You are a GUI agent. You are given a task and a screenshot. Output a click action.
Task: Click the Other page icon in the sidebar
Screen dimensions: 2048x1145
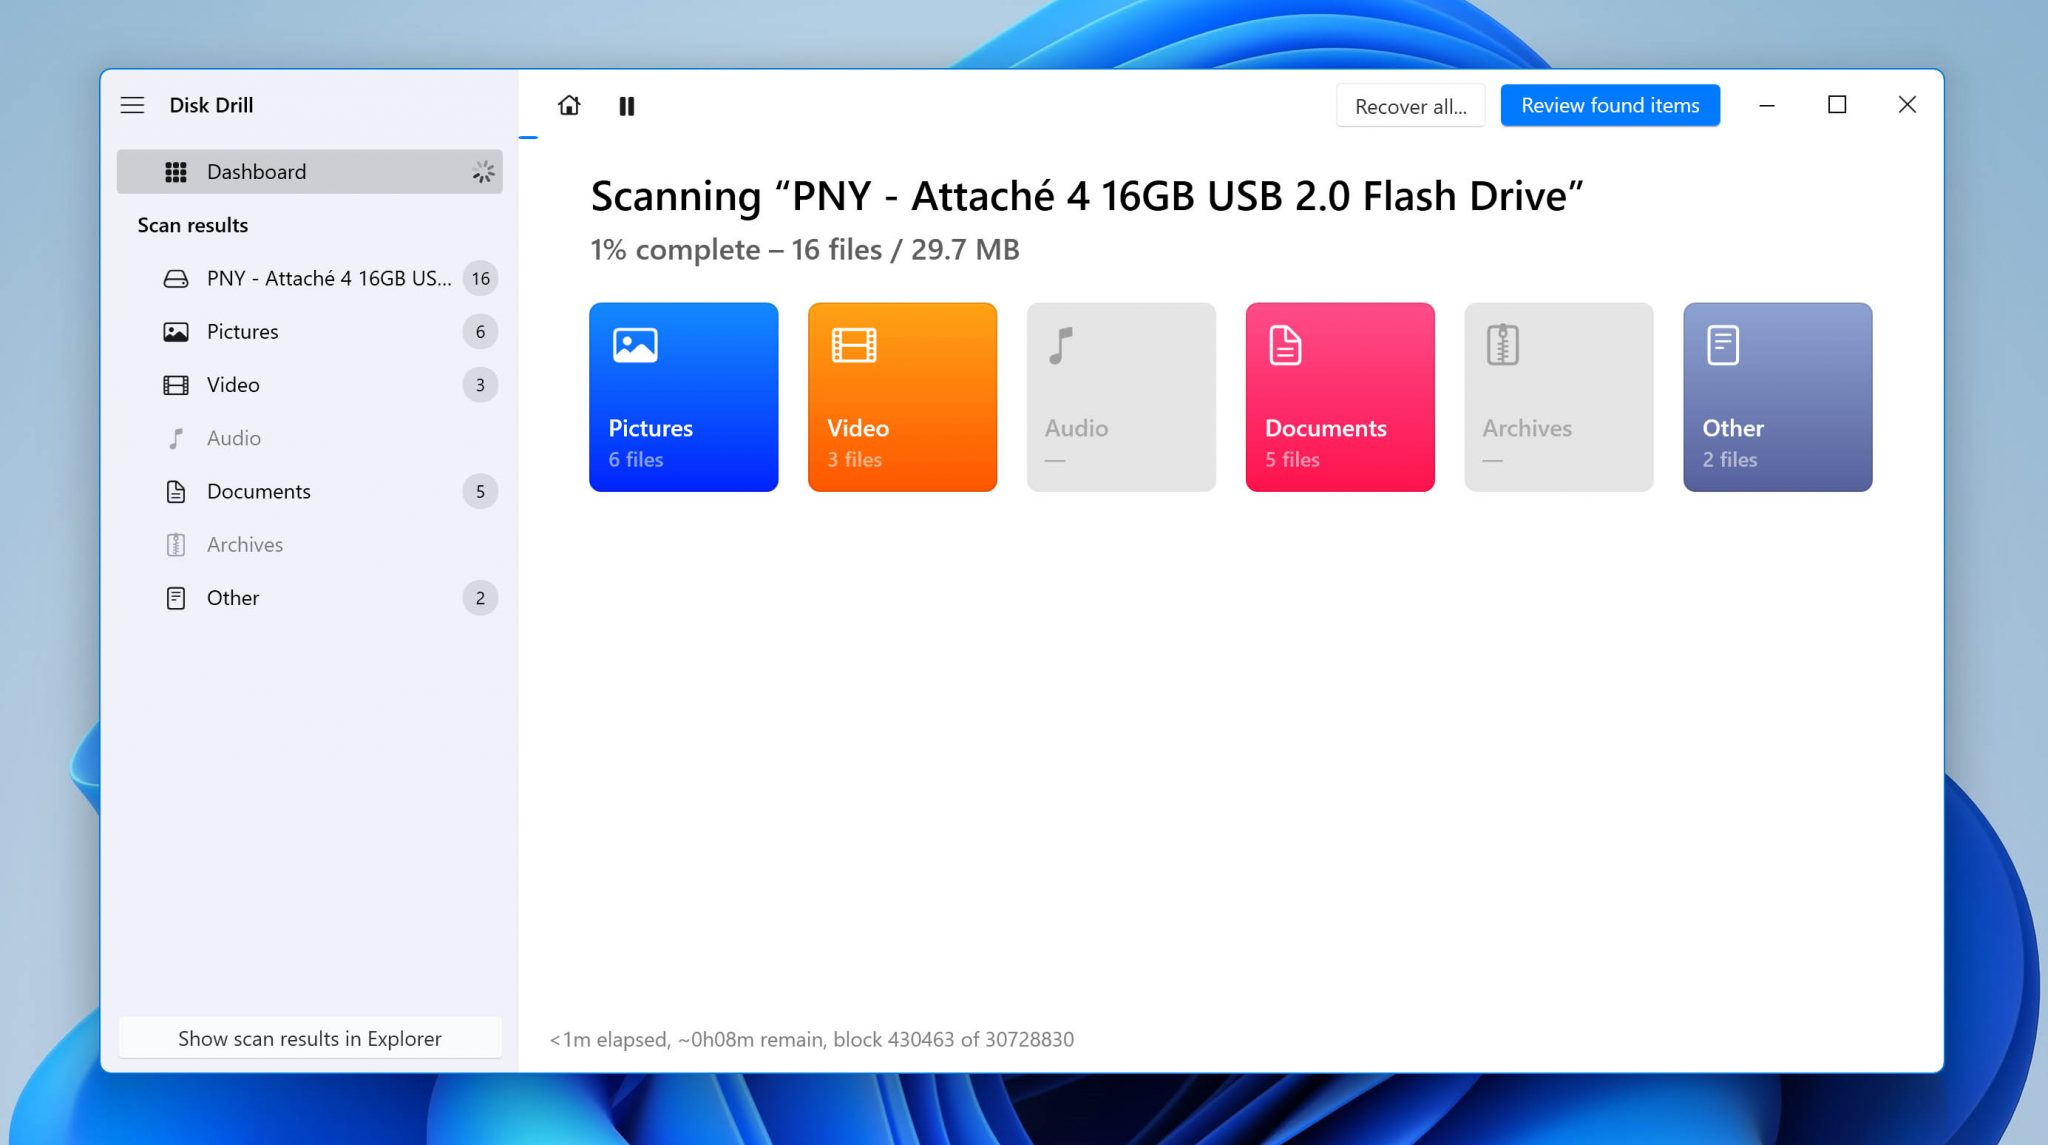point(176,598)
